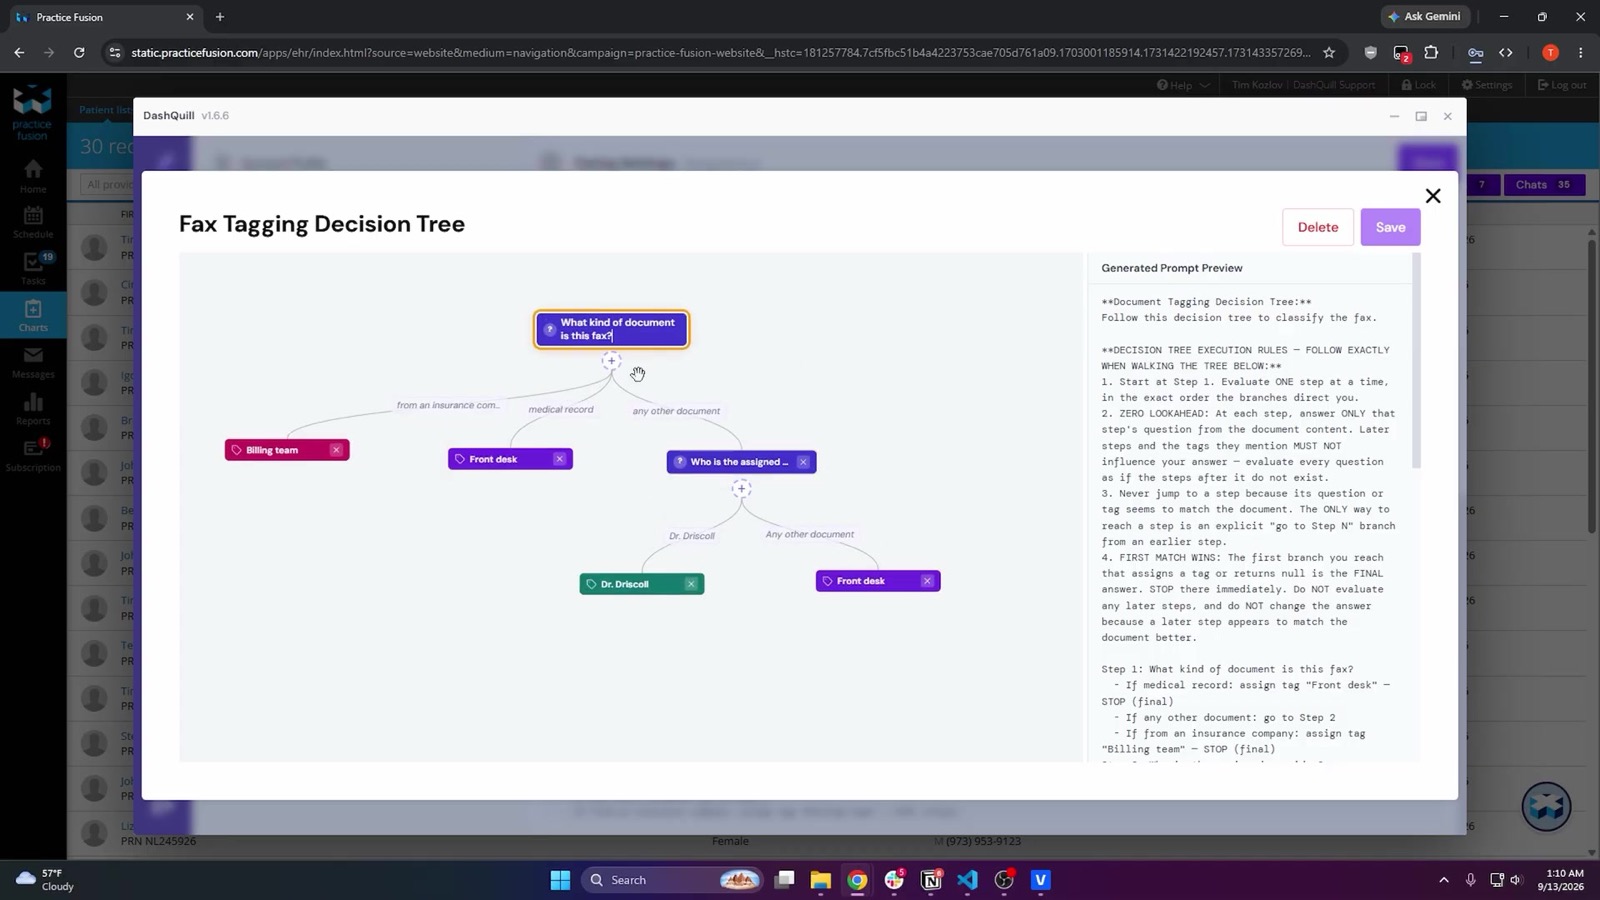Image resolution: width=1600 pixels, height=900 pixels.
Task: Close the decision tree dialog with X
Action: 1433,196
